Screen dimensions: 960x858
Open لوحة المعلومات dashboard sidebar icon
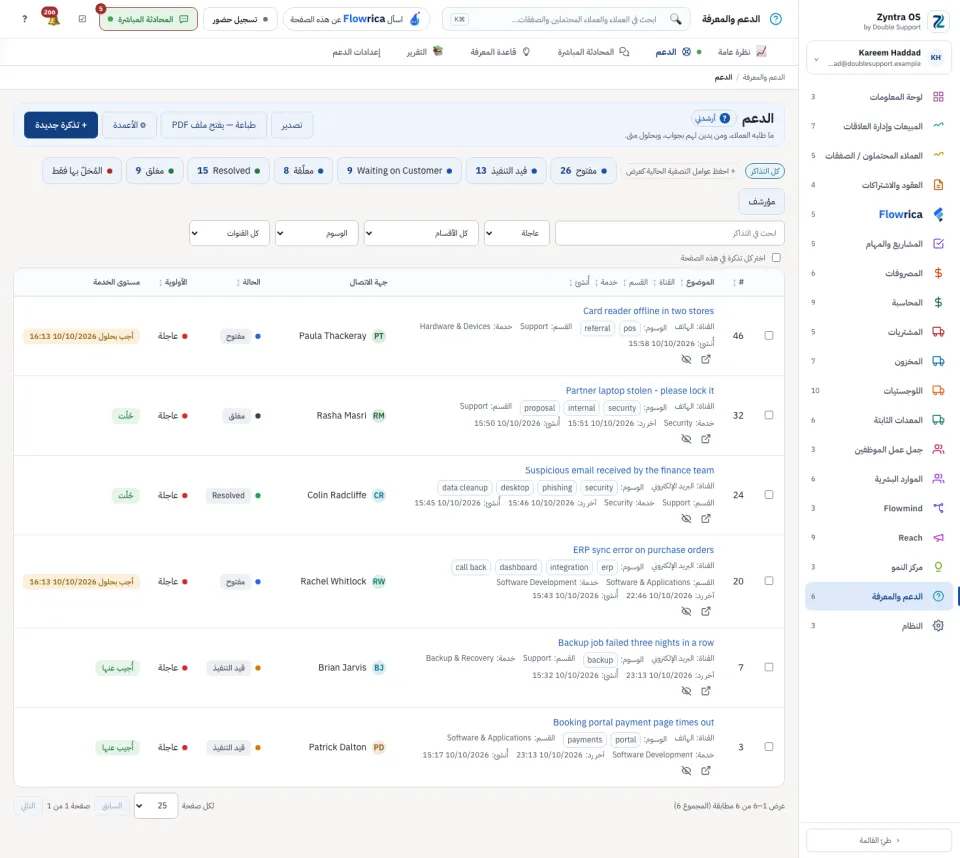click(938, 97)
